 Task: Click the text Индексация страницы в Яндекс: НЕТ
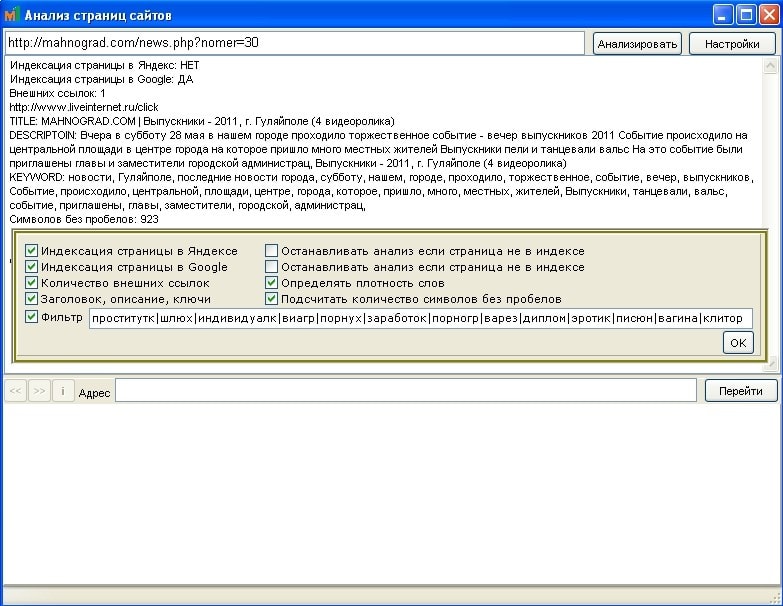pos(105,65)
